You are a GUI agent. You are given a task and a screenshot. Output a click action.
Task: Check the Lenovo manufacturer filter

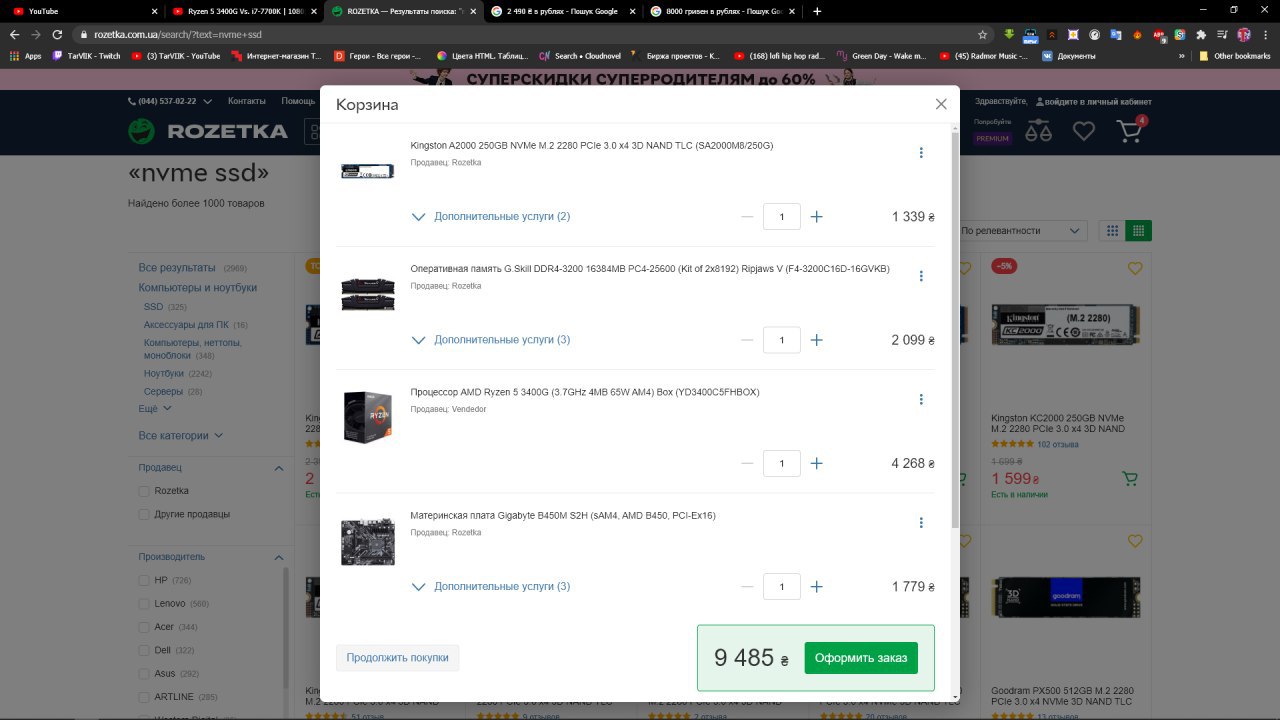pos(144,604)
